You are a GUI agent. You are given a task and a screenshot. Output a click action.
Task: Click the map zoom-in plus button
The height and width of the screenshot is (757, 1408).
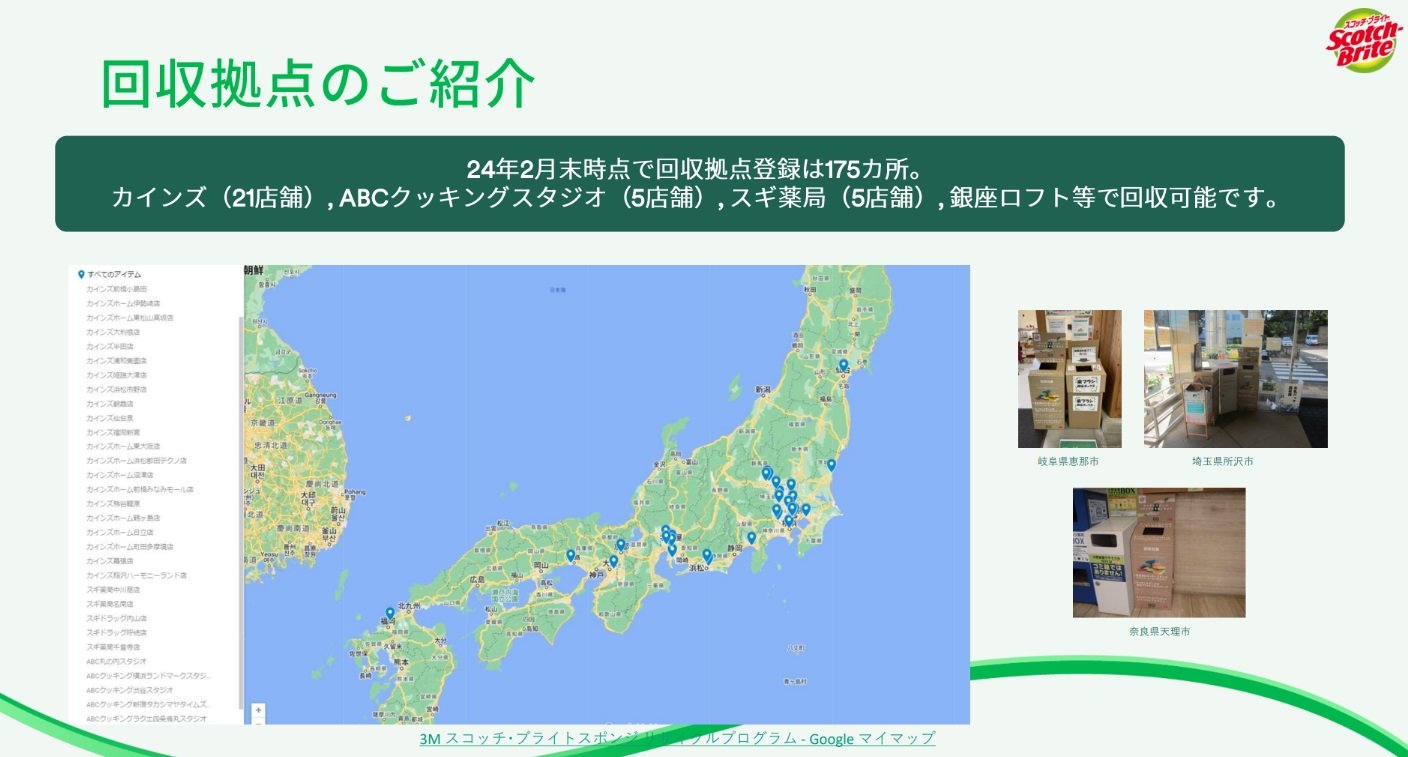pyautogui.click(x=259, y=710)
